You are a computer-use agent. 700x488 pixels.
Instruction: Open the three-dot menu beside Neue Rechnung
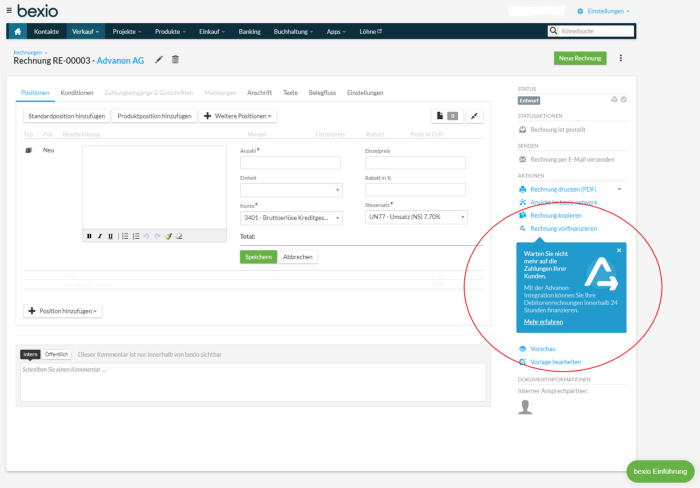coord(621,58)
